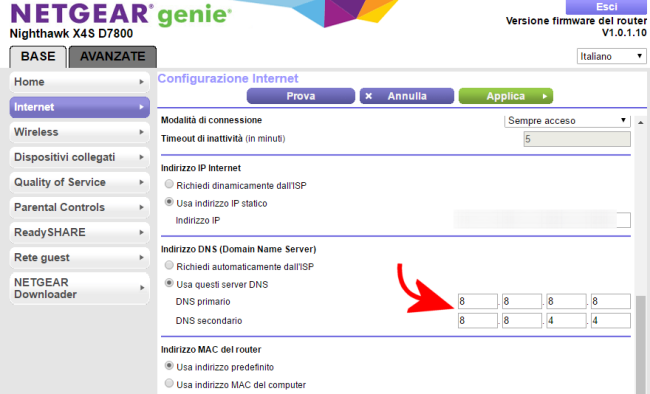Open ReadySHARE section
The width and height of the screenshot is (650, 394).
[80, 232]
